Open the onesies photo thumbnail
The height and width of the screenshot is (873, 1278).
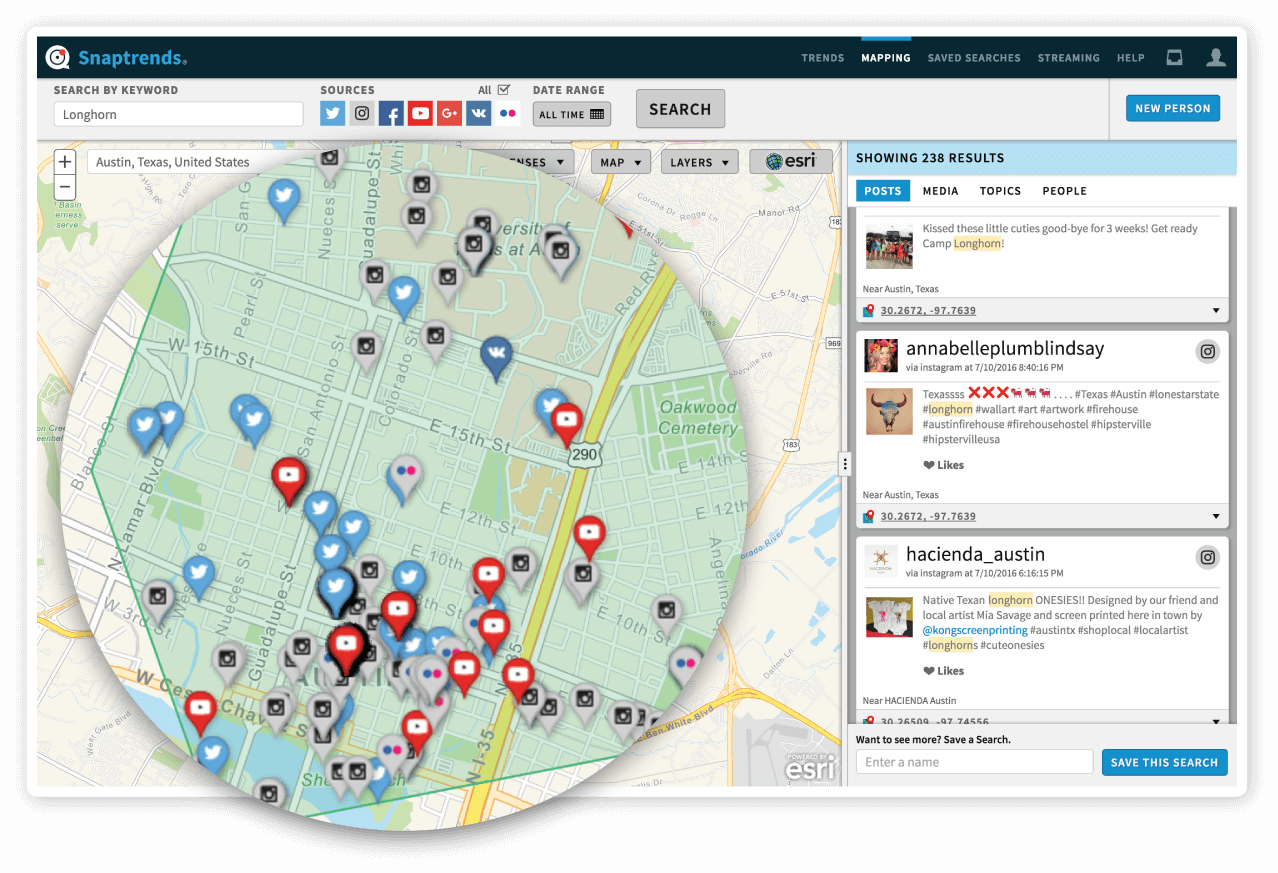click(x=889, y=617)
